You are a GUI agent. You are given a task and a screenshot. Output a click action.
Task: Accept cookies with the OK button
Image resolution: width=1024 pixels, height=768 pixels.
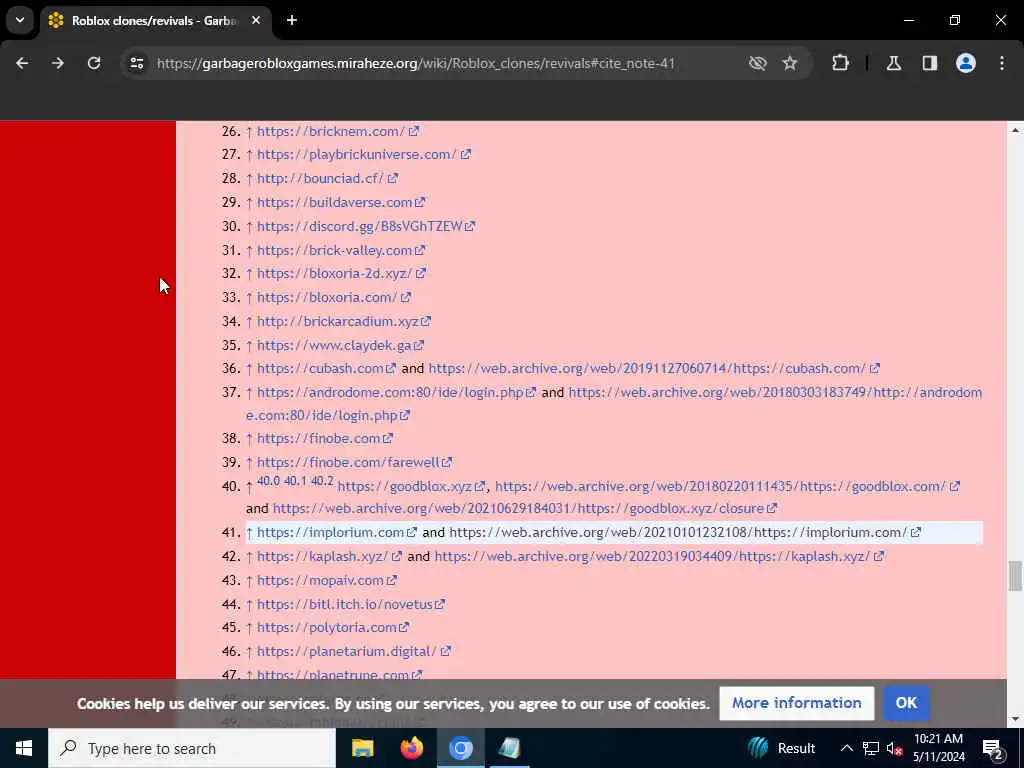pyautogui.click(x=906, y=703)
